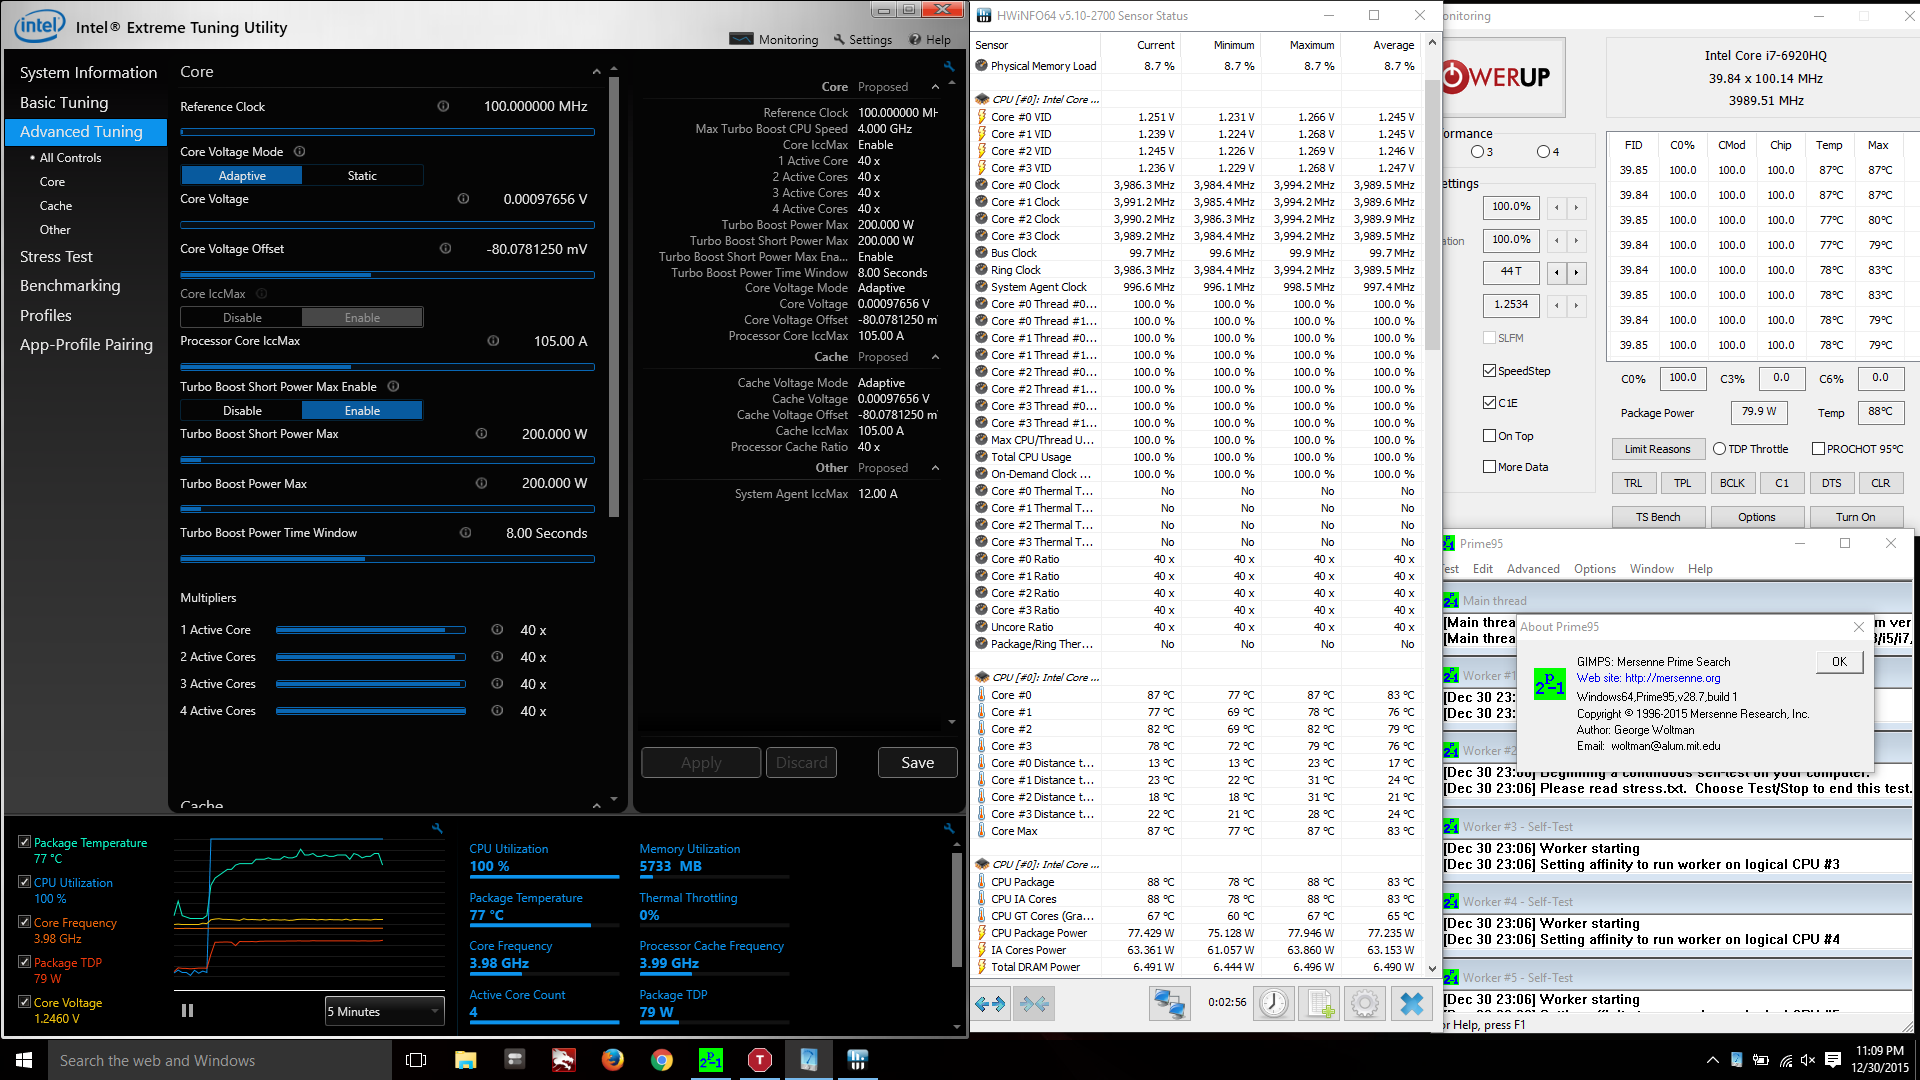Enable More Data checkbox in ThrottleStop
This screenshot has width=1920, height=1080.
pyautogui.click(x=1489, y=467)
